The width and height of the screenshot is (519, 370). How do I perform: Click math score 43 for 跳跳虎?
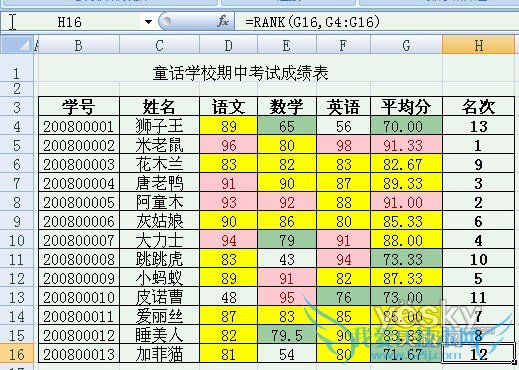click(x=287, y=259)
